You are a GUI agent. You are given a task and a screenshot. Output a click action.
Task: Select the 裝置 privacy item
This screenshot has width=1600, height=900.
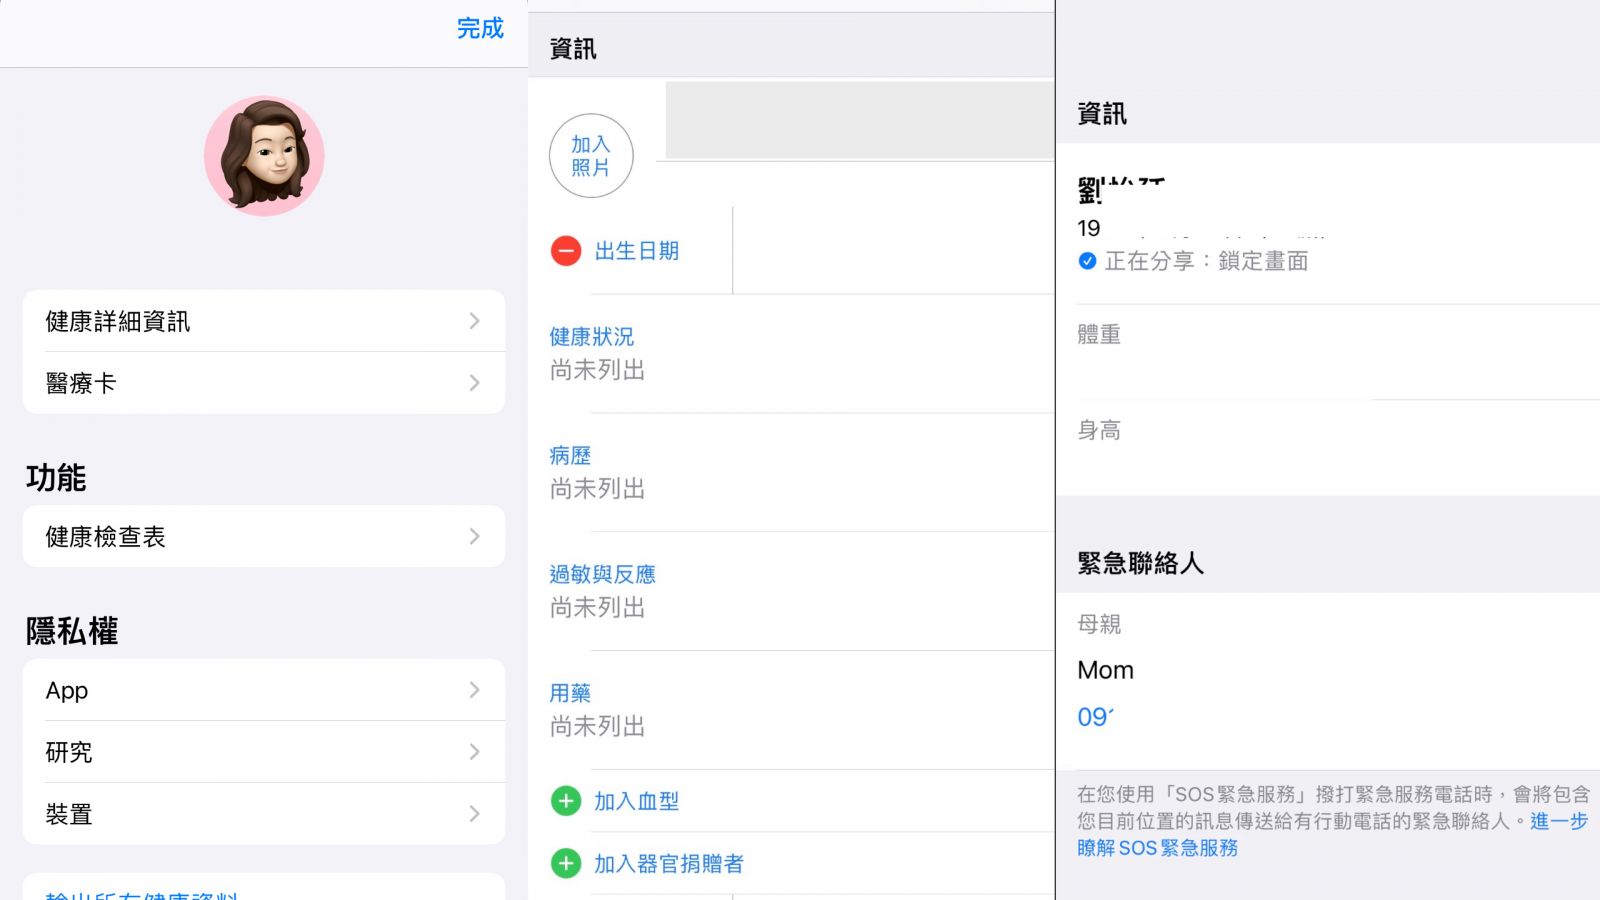click(70, 814)
